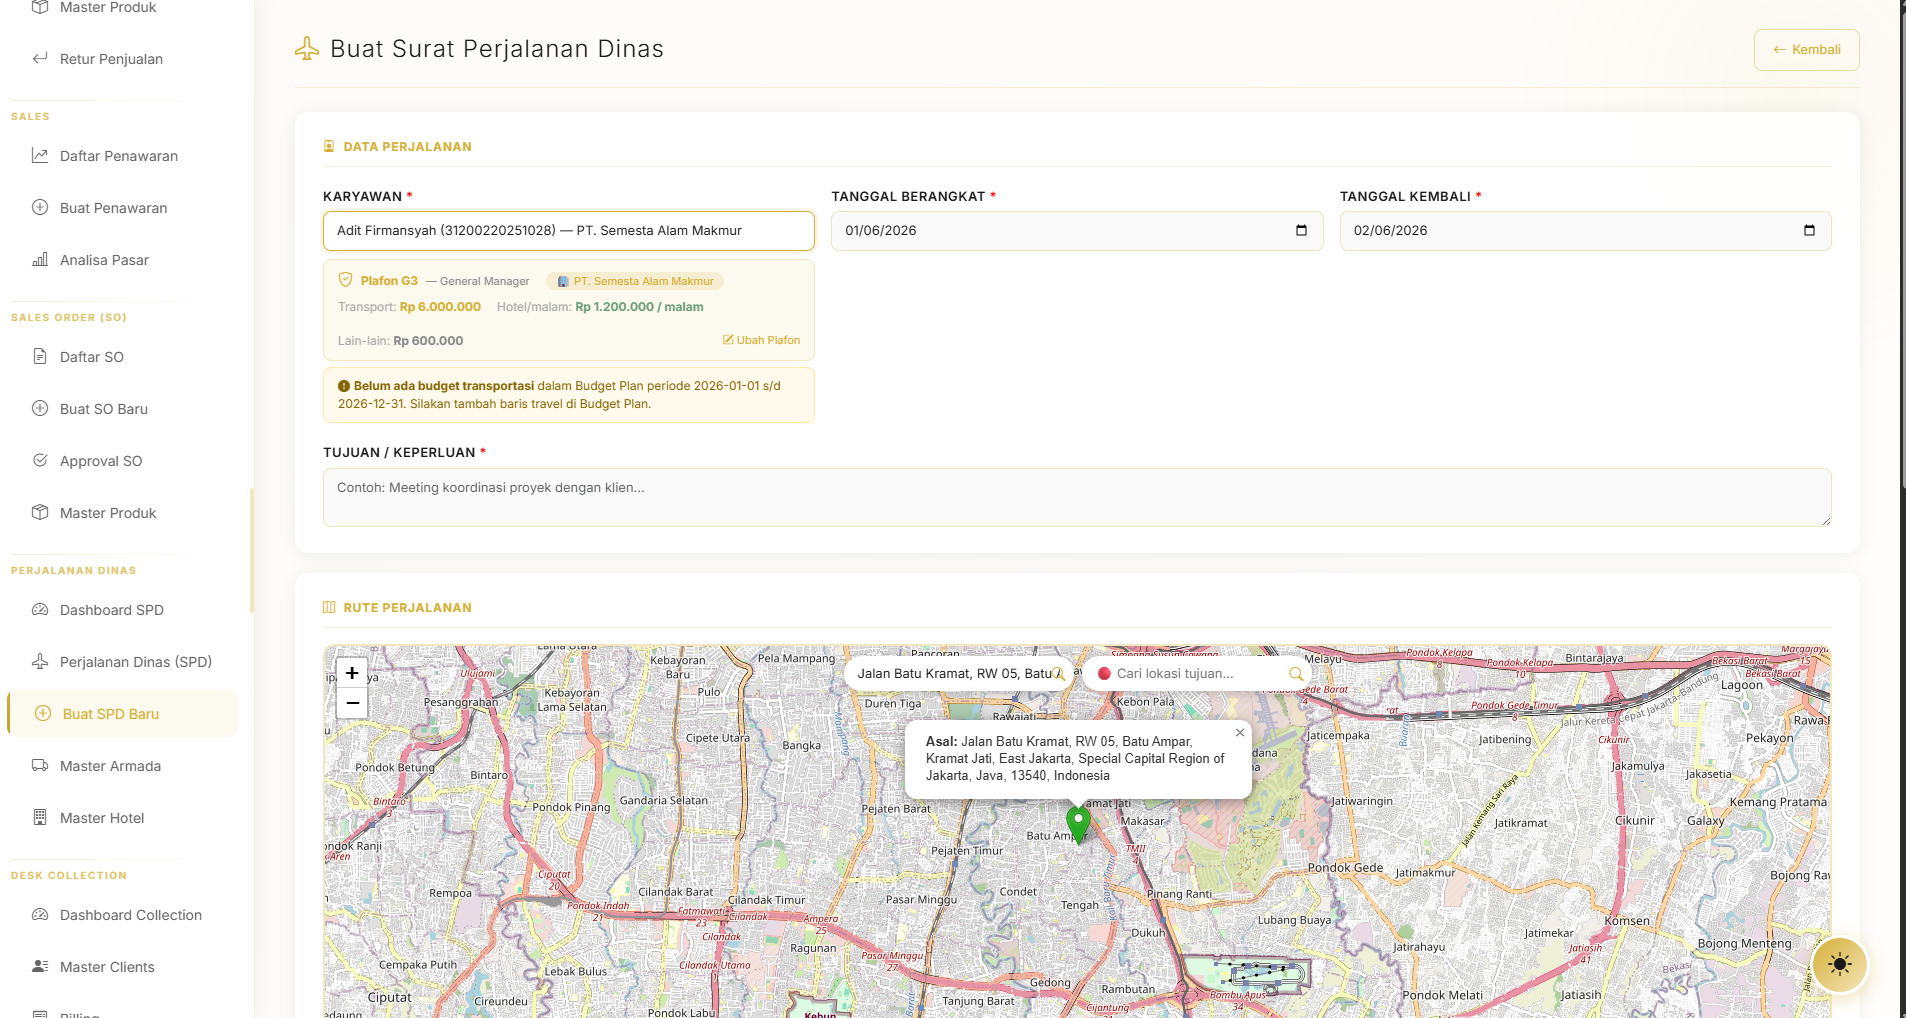Open Retur Penjualan in sidebar
1906x1018 pixels.
coord(111,59)
